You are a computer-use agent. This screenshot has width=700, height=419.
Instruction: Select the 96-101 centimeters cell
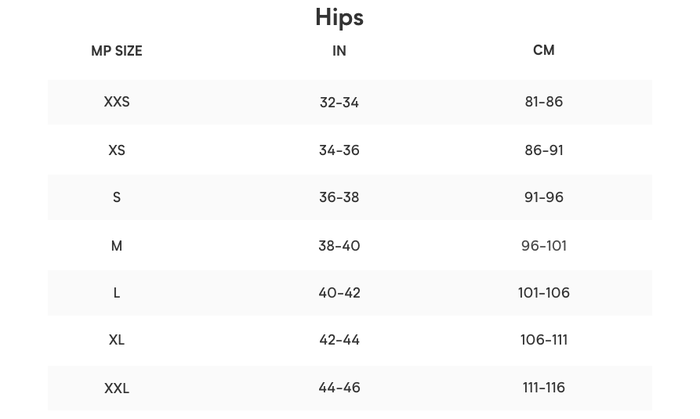coord(543,245)
